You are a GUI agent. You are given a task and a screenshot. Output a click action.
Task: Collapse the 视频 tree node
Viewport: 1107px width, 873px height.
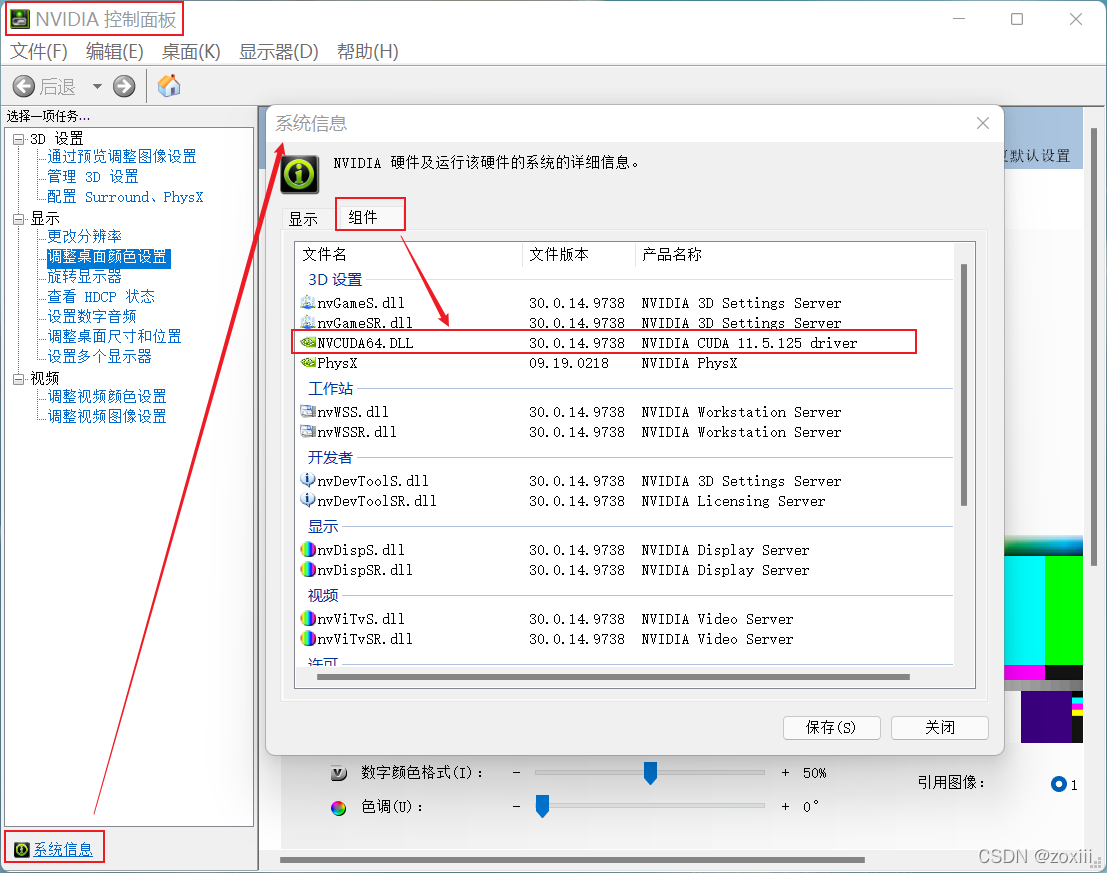click(18, 379)
